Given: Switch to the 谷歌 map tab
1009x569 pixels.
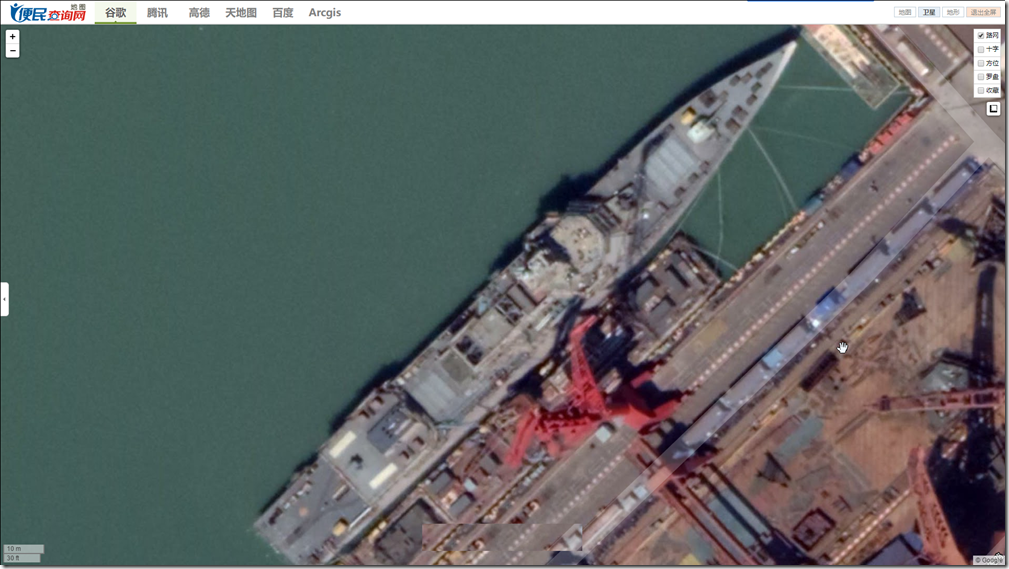Looking at the screenshot, I should [116, 13].
